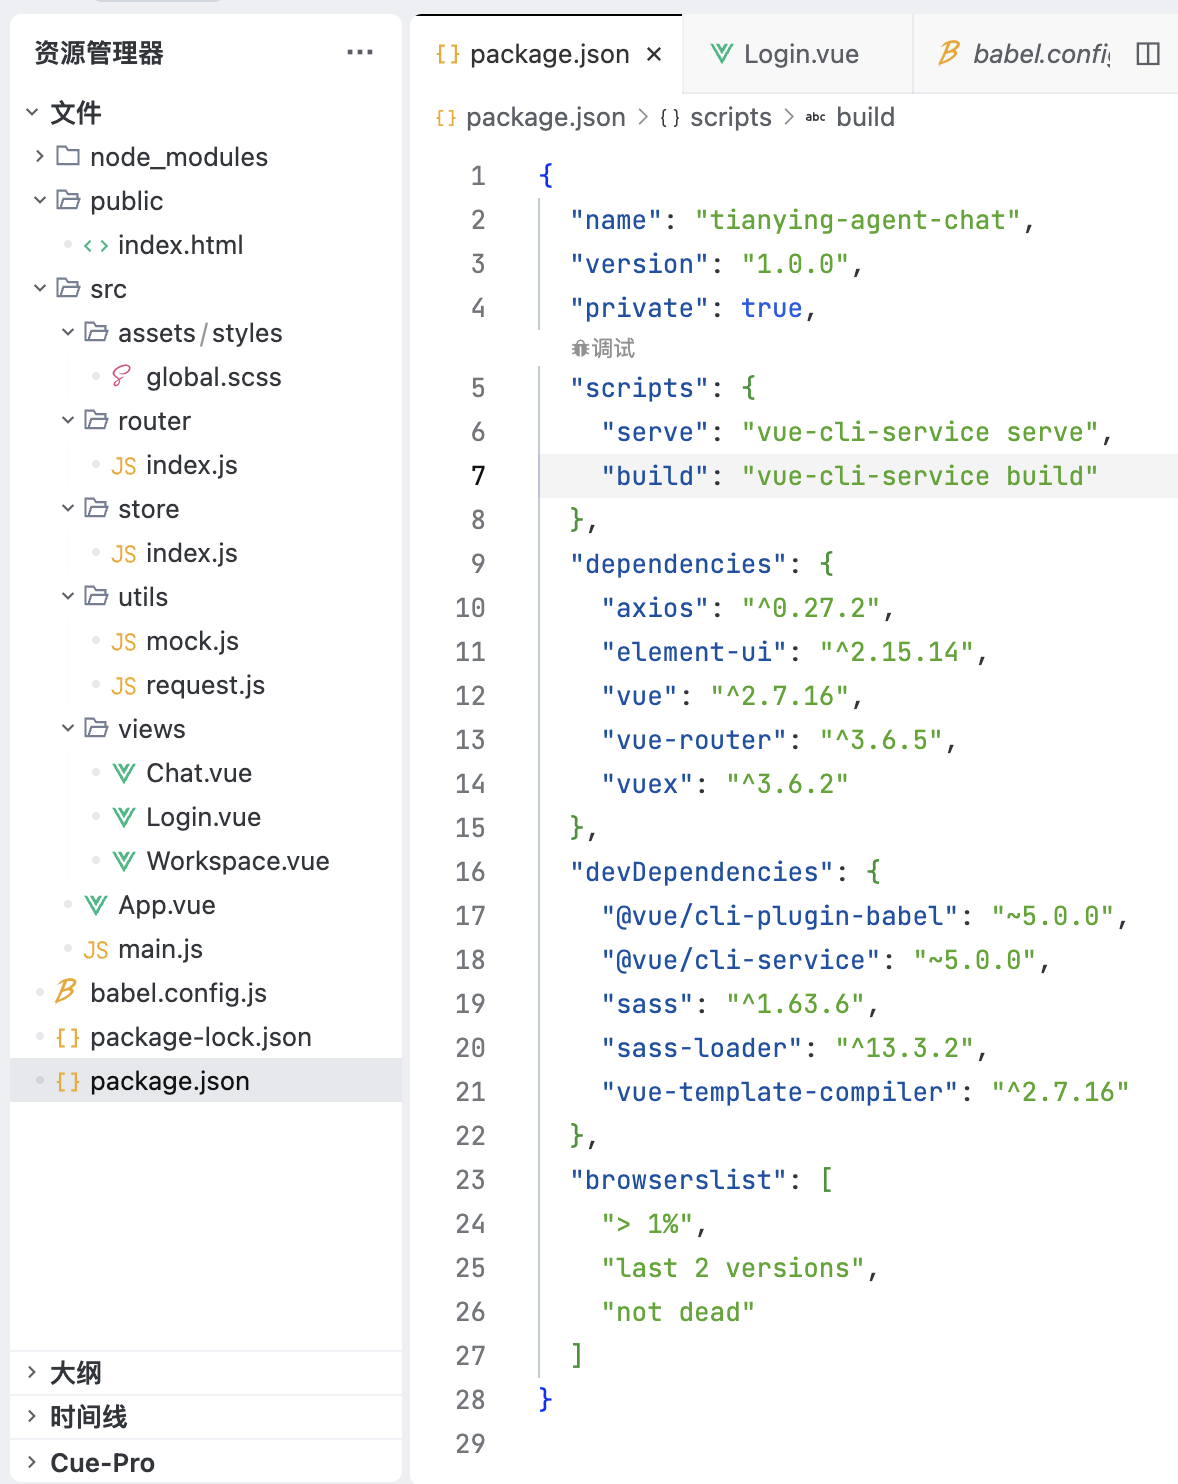Click the Babel icon of babel.config.js
Viewport: 1178px width, 1484px height.
[x=66, y=992]
